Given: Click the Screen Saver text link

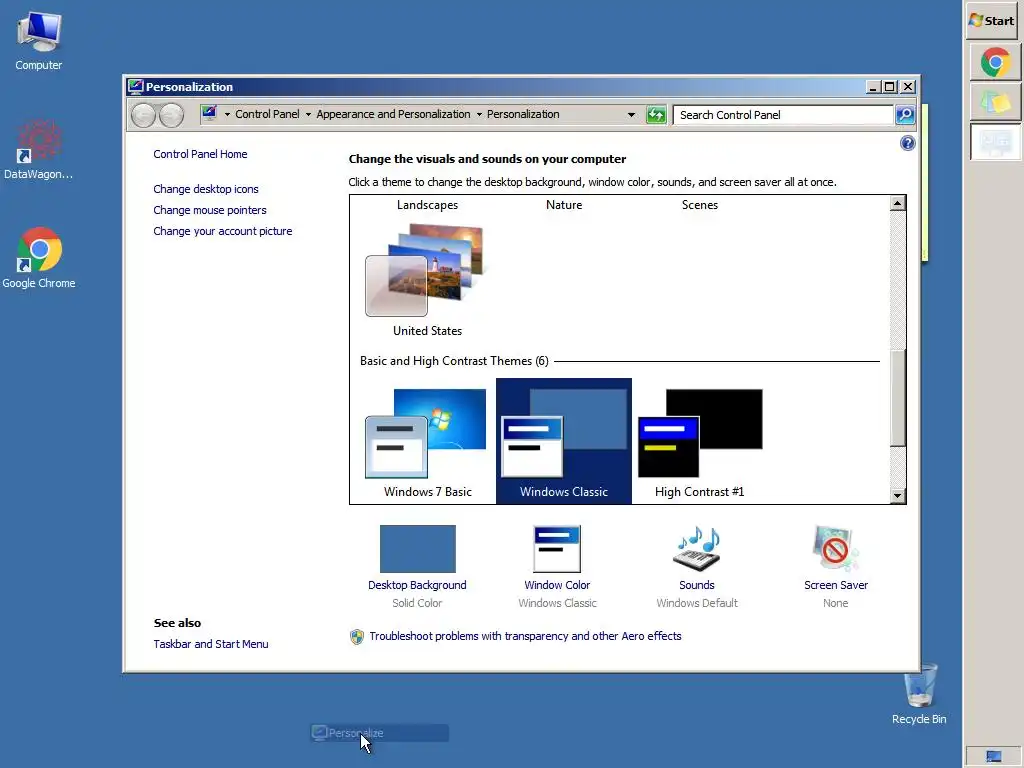Looking at the screenshot, I should click(836, 585).
